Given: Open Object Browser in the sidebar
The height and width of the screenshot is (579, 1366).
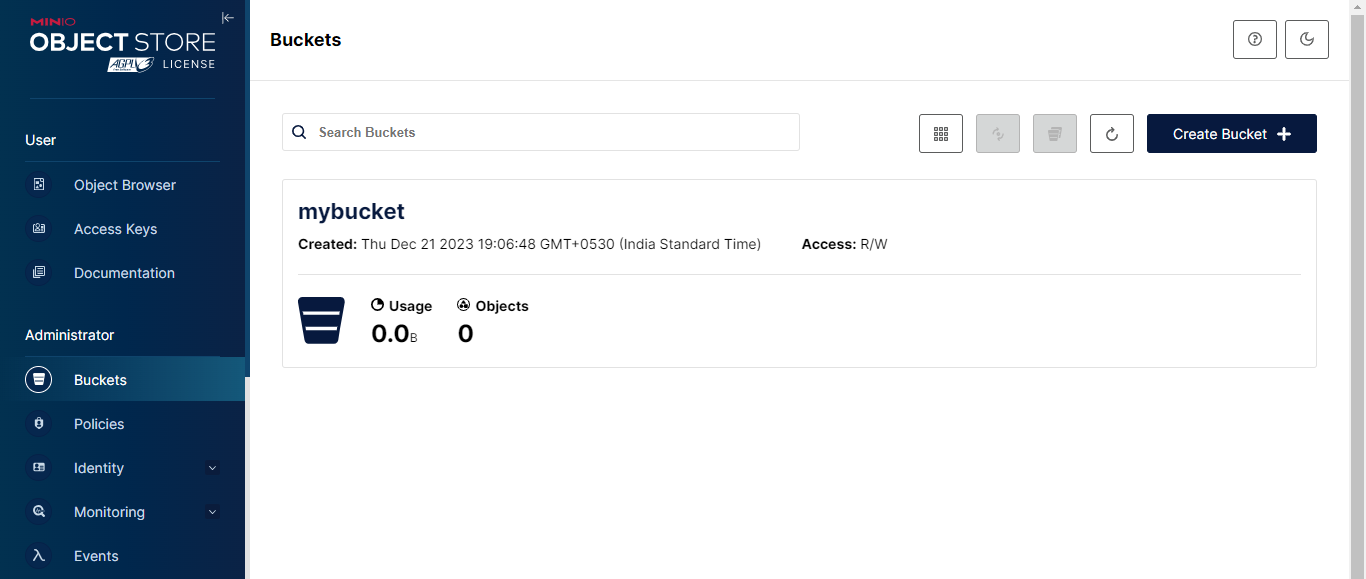Looking at the screenshot, I should tap(124, 185).
